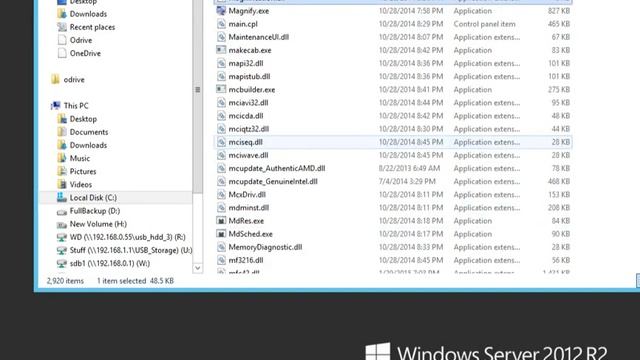Select the file mciqtz32.dll
Image resolution: width=640 pixels, height=360 pixels.
[x=249, y=129]
